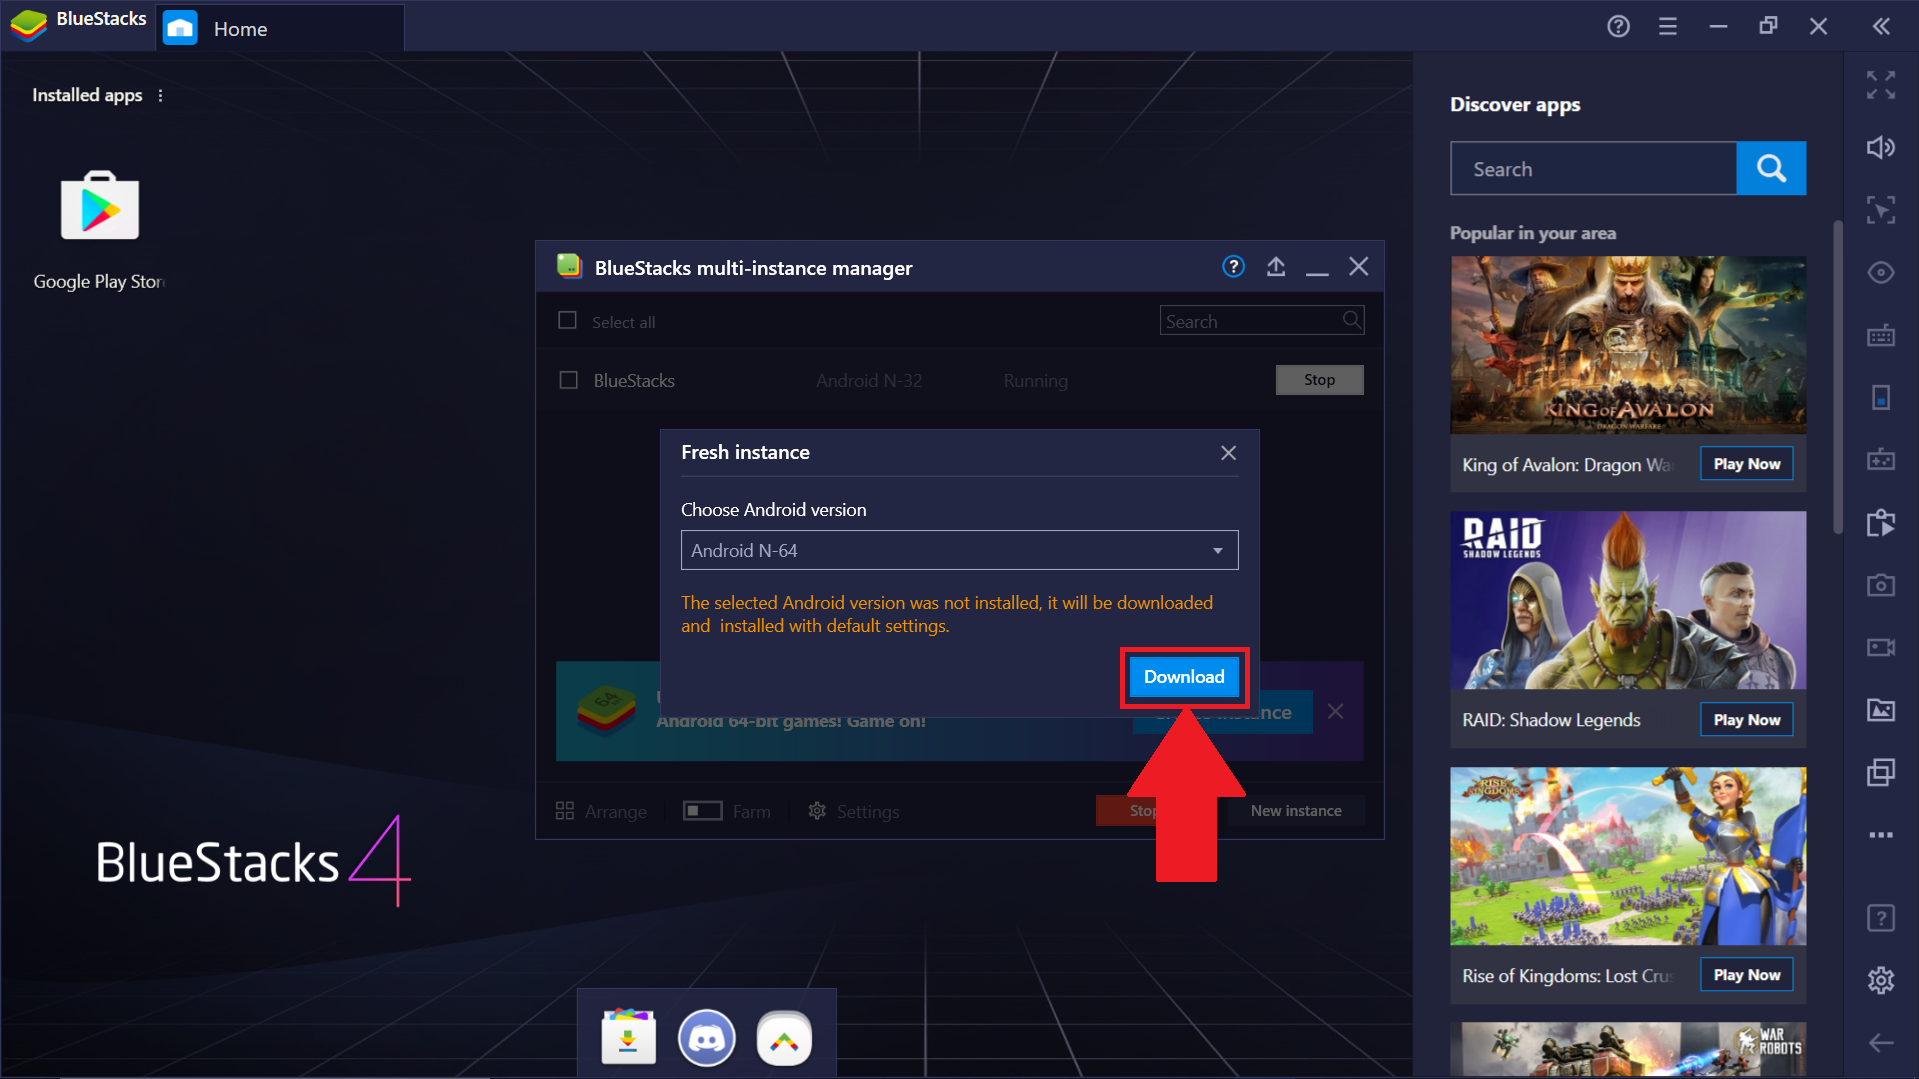Show more sidebar options (three dots)
This screenshot has height=1079, width=1919.
point(1881,834)
